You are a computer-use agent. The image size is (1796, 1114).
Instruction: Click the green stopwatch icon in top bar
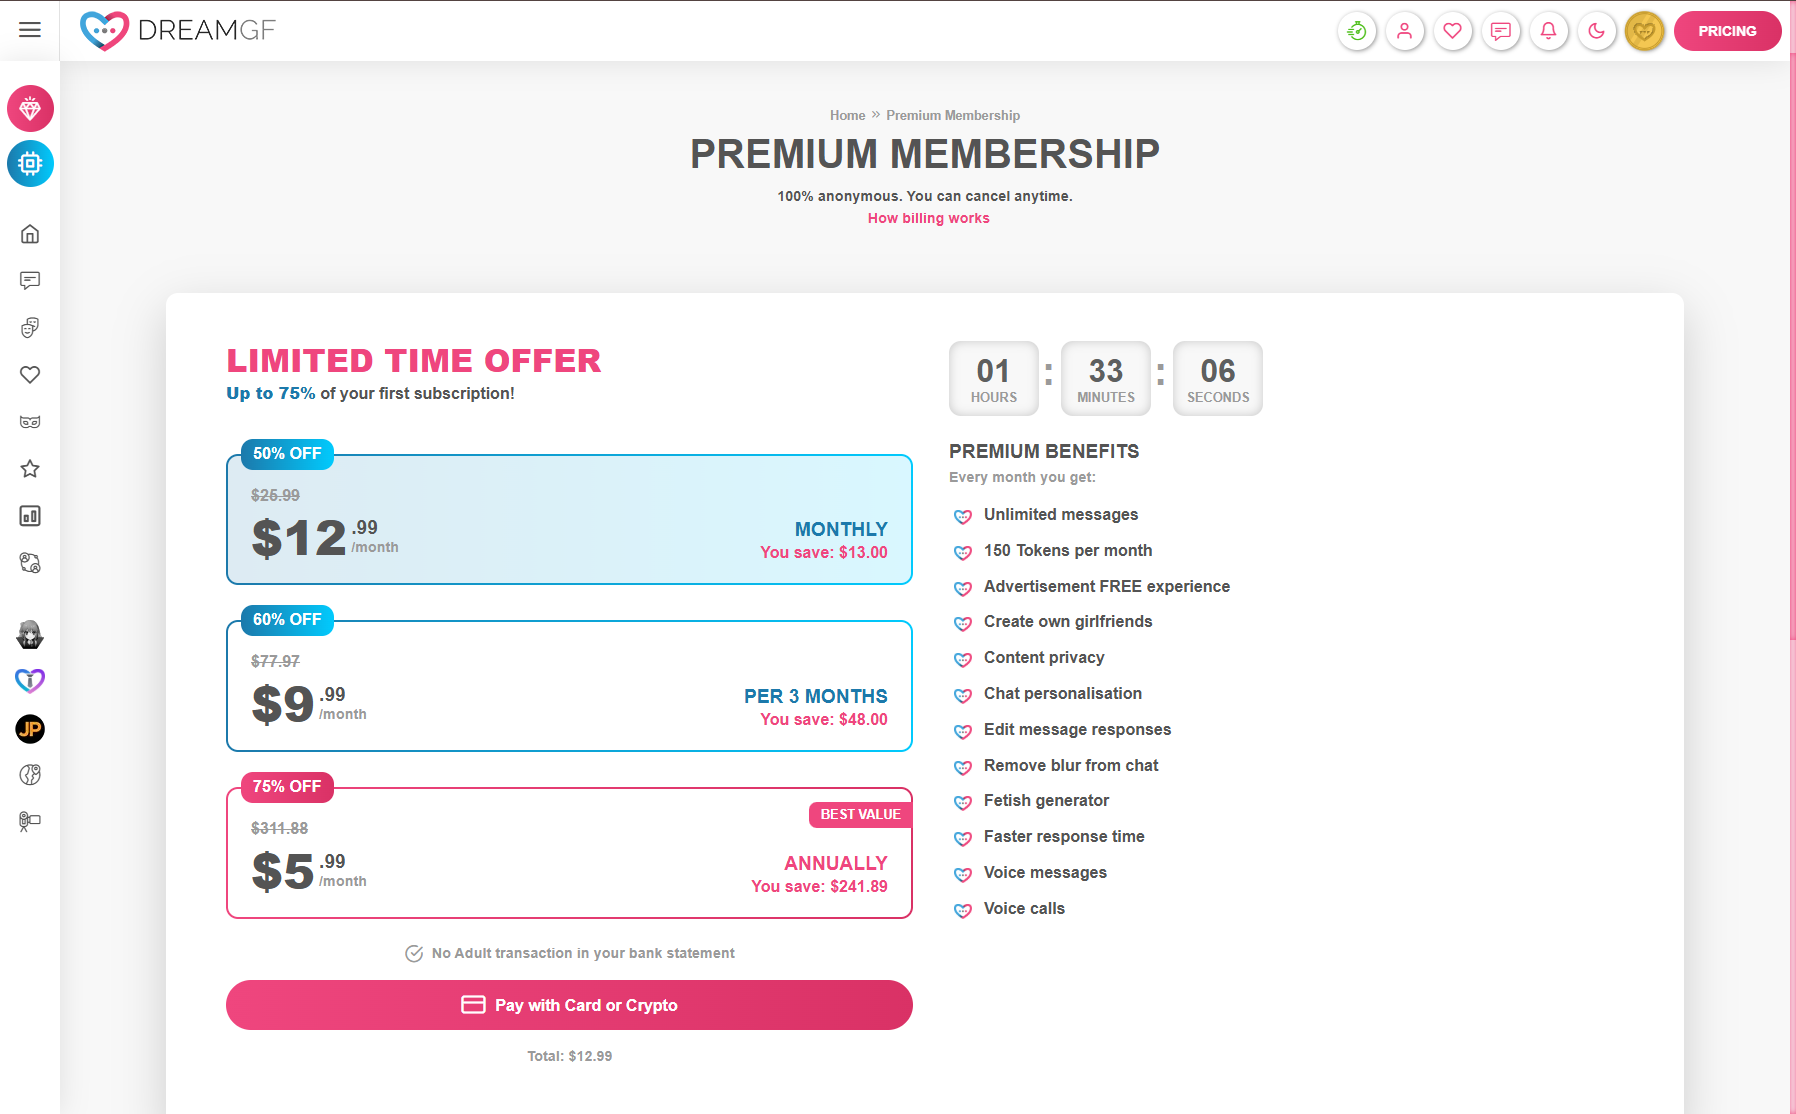pyautogui.click(x=1357, y=31)
